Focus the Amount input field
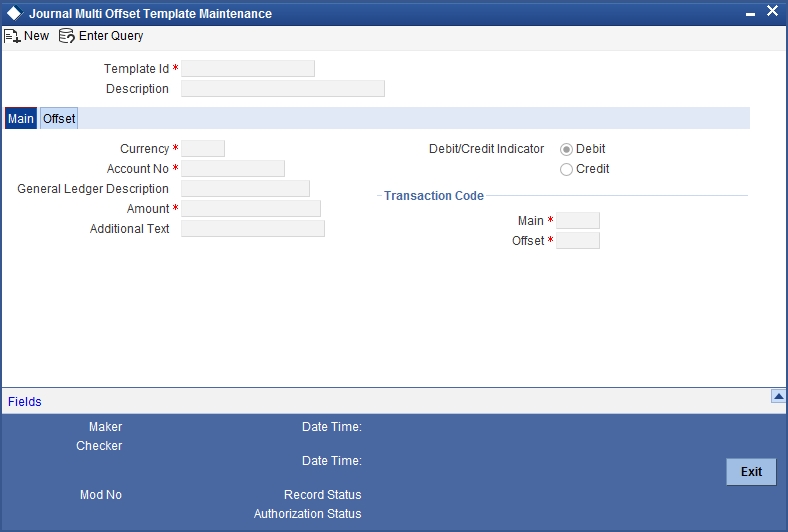 251,208
